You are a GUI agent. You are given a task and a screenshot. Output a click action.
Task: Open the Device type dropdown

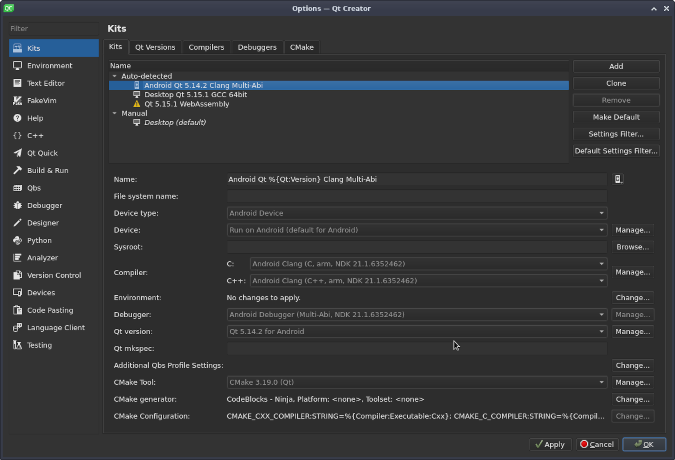point(416,213)
